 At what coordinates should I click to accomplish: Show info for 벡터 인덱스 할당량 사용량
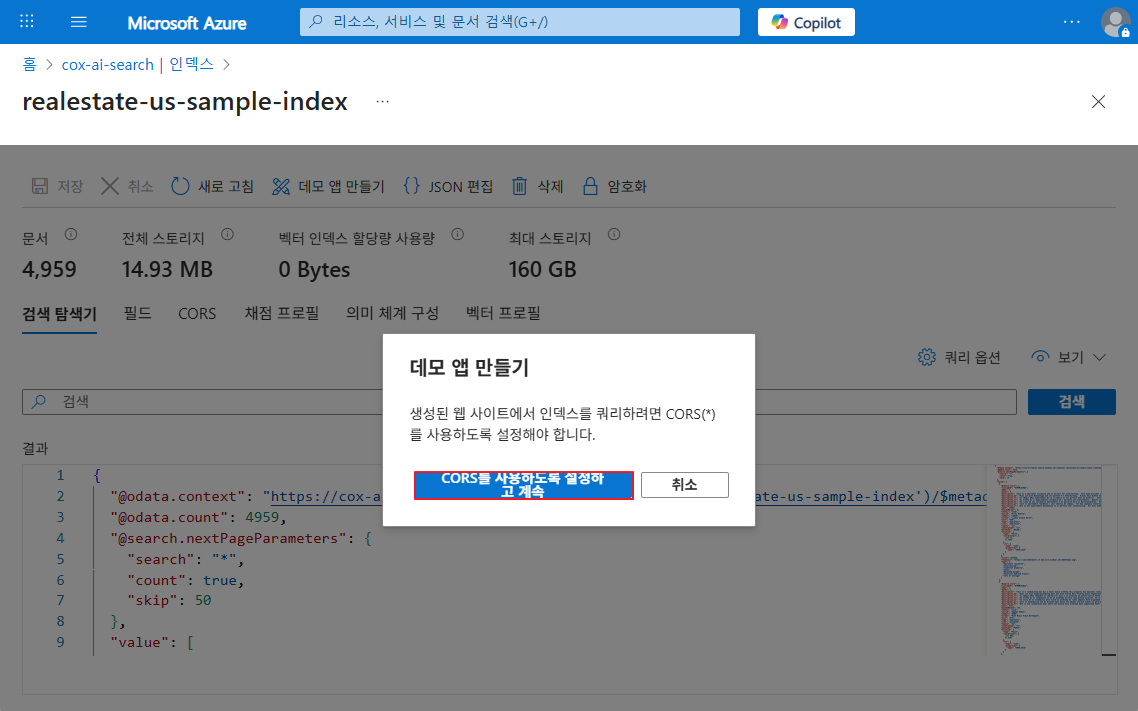[457, 234]
